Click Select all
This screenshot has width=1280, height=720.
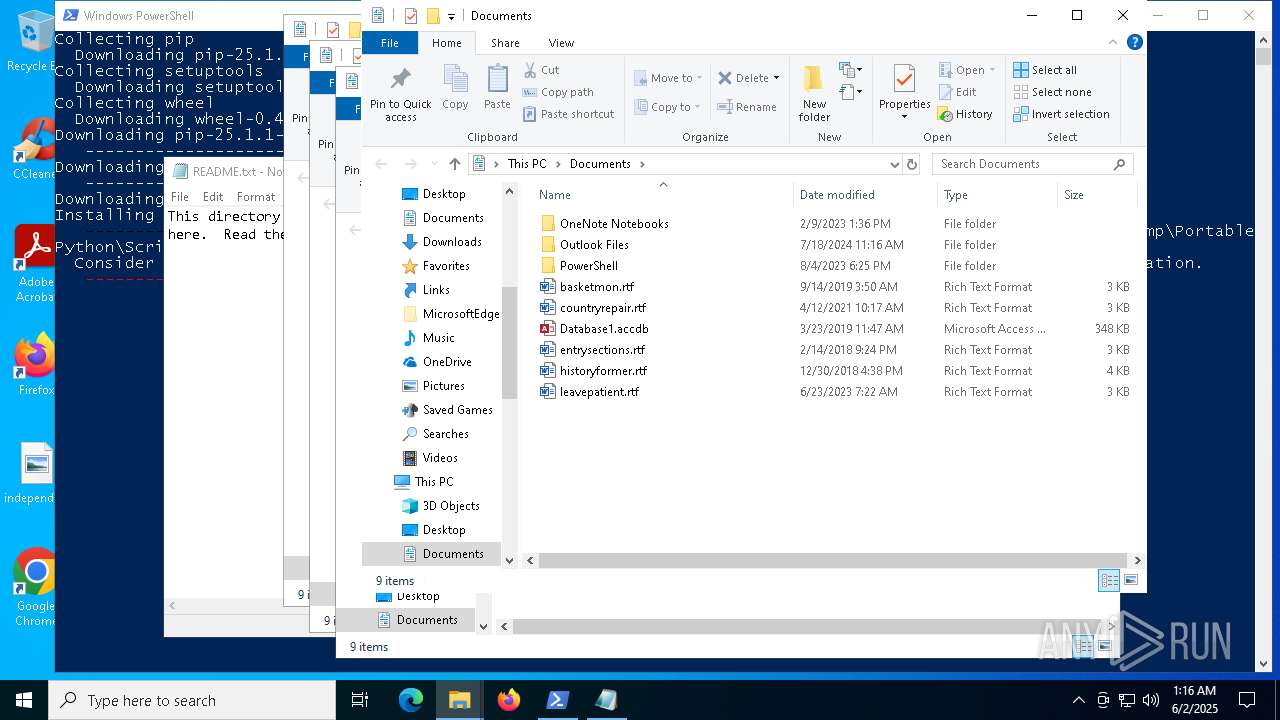pos(1045,70)
